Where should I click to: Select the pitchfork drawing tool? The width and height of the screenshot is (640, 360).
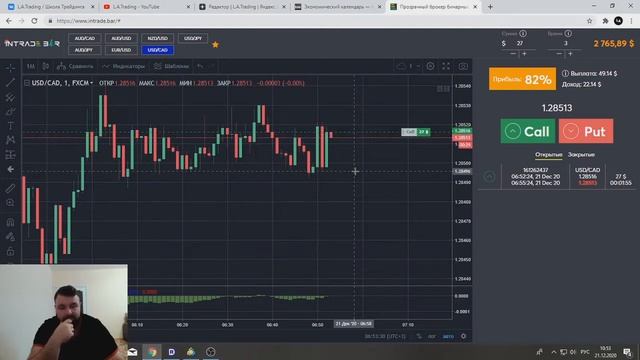click(10, 97)
